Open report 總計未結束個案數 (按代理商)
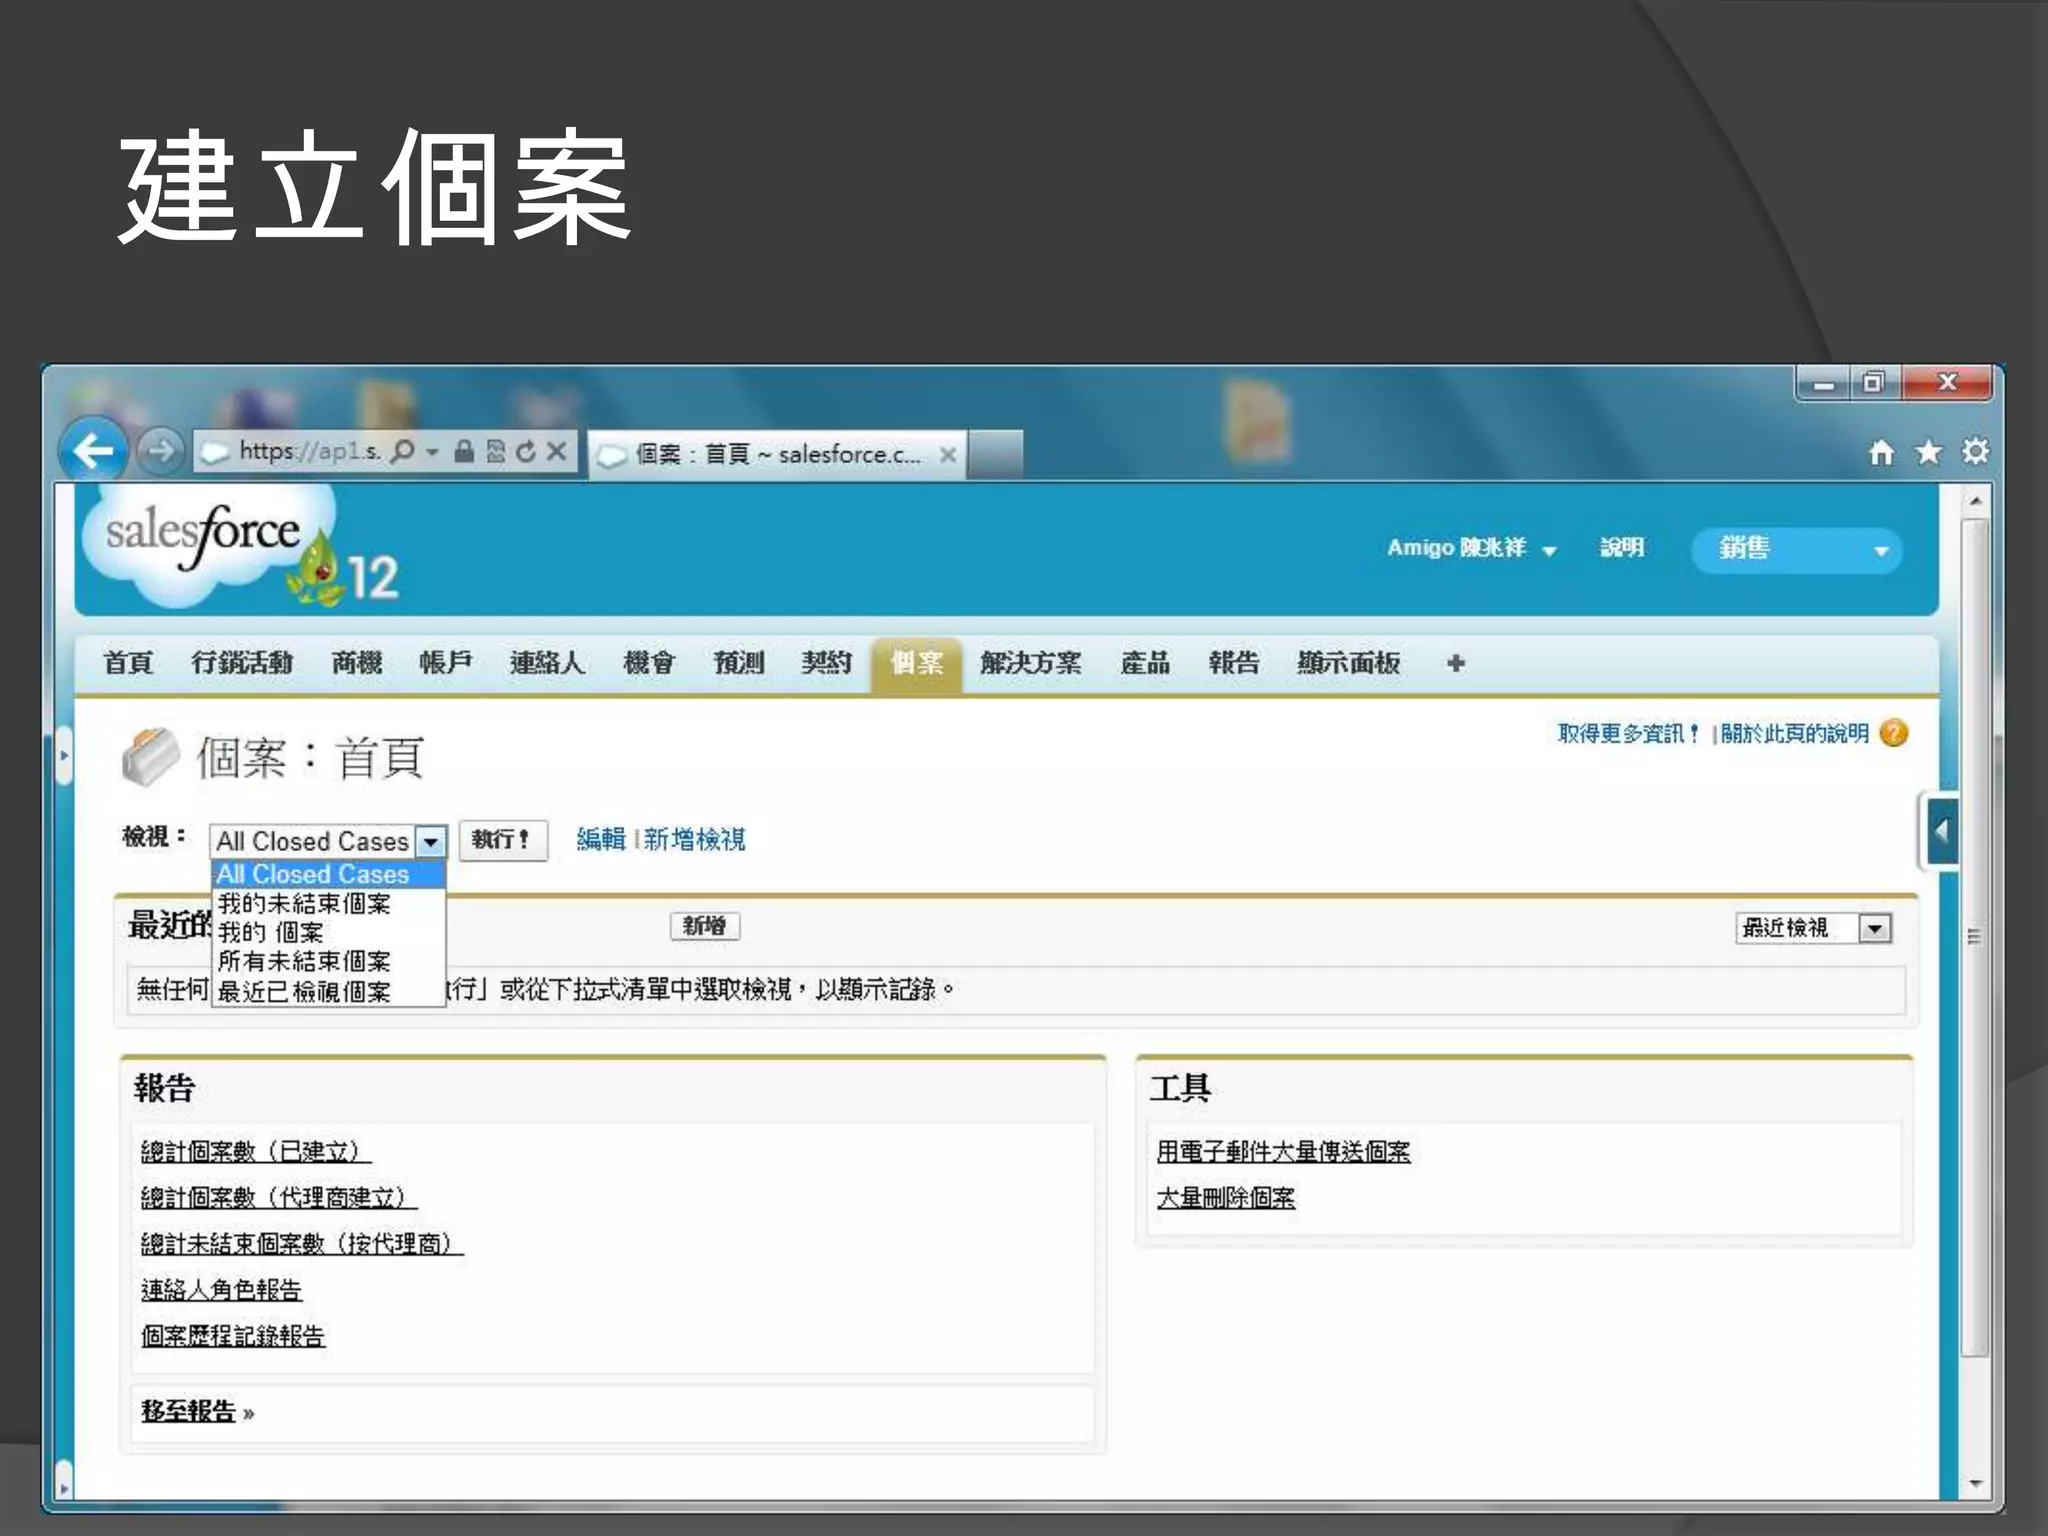 [301, 1244]
